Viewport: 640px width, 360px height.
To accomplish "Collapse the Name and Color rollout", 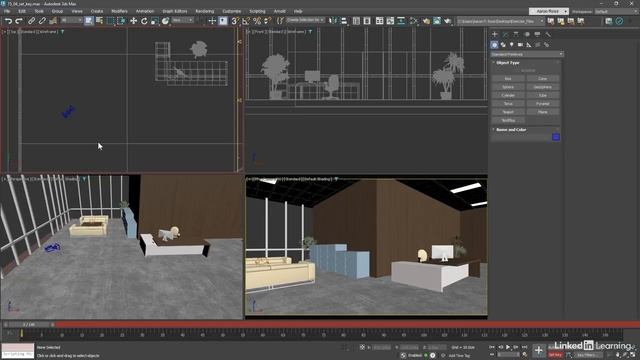I will [511, 129].
